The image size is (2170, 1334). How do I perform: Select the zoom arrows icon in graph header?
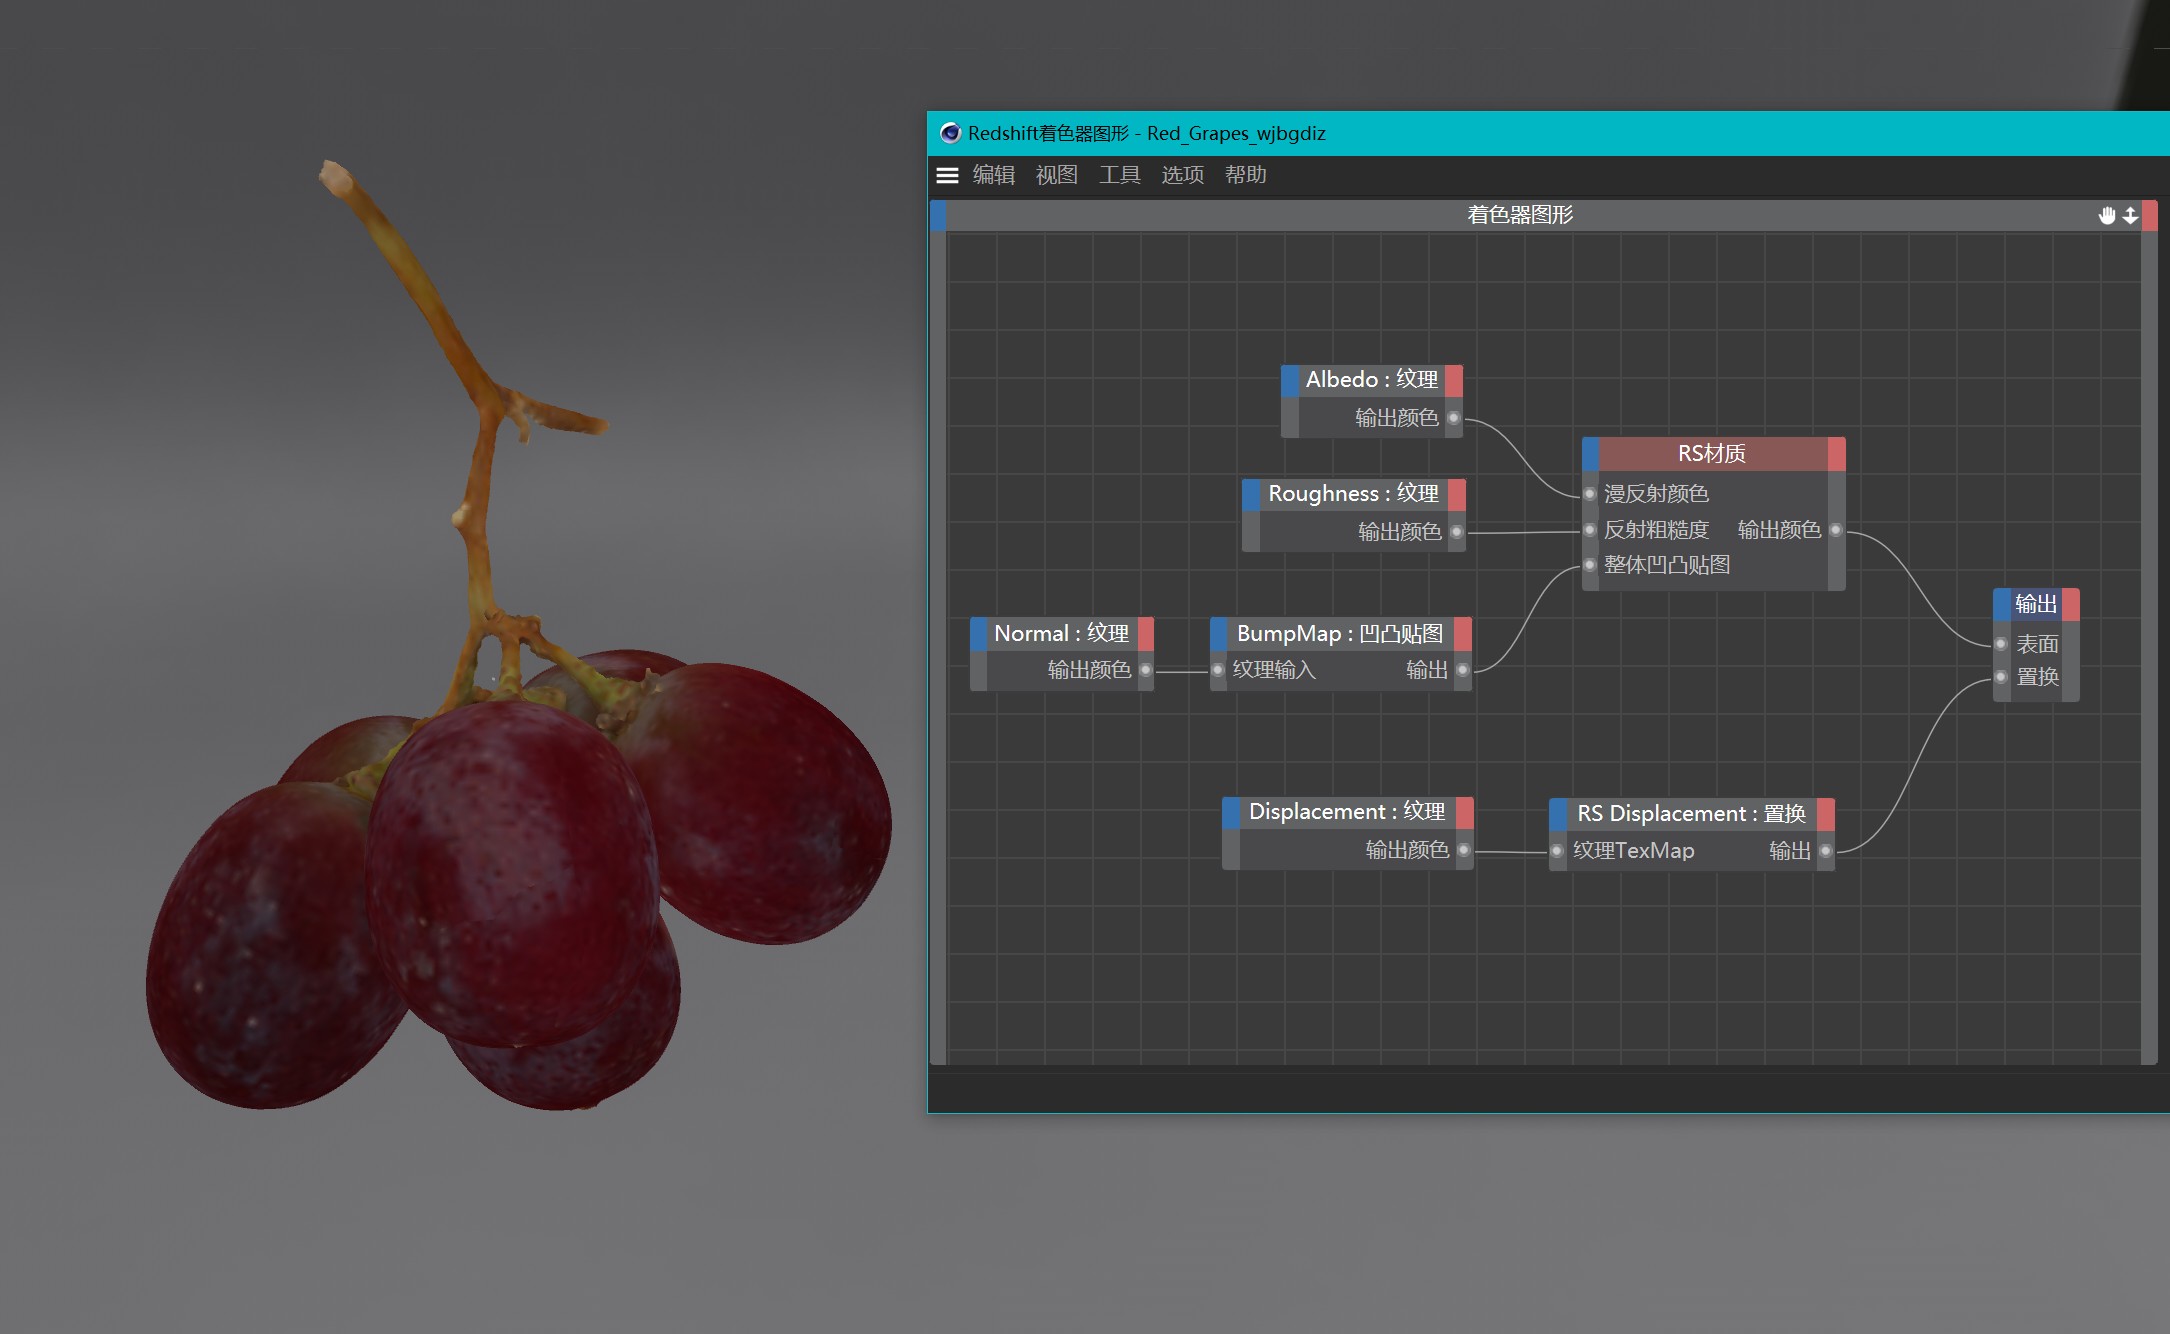(x=2130, y=215)
